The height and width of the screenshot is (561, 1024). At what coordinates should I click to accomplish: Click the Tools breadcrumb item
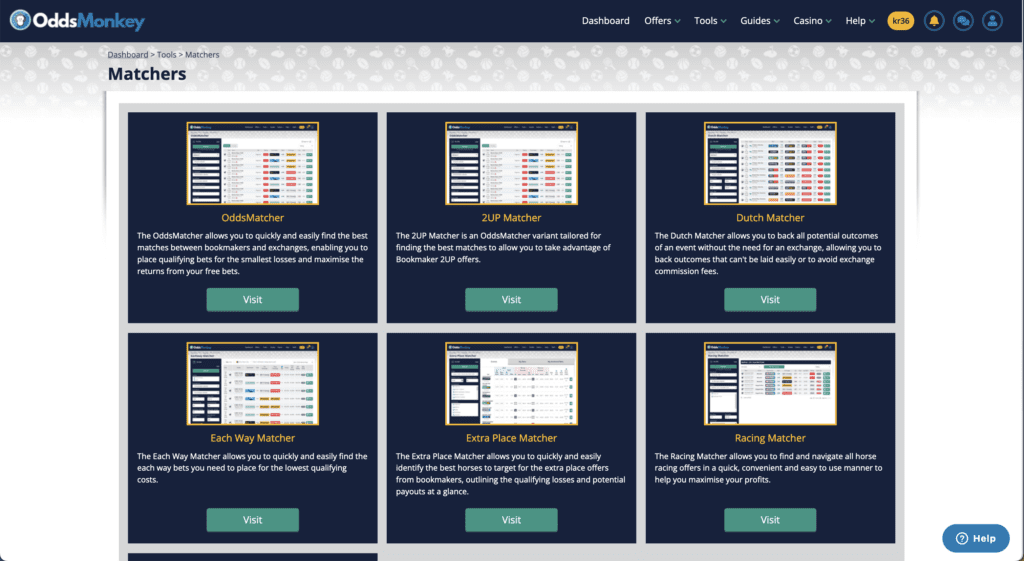coord(167,55)
